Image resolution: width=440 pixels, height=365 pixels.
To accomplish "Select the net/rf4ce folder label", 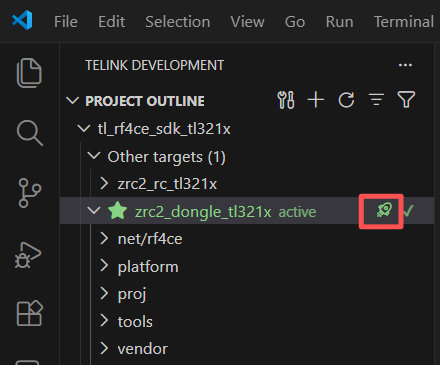I will pos(150,239).
